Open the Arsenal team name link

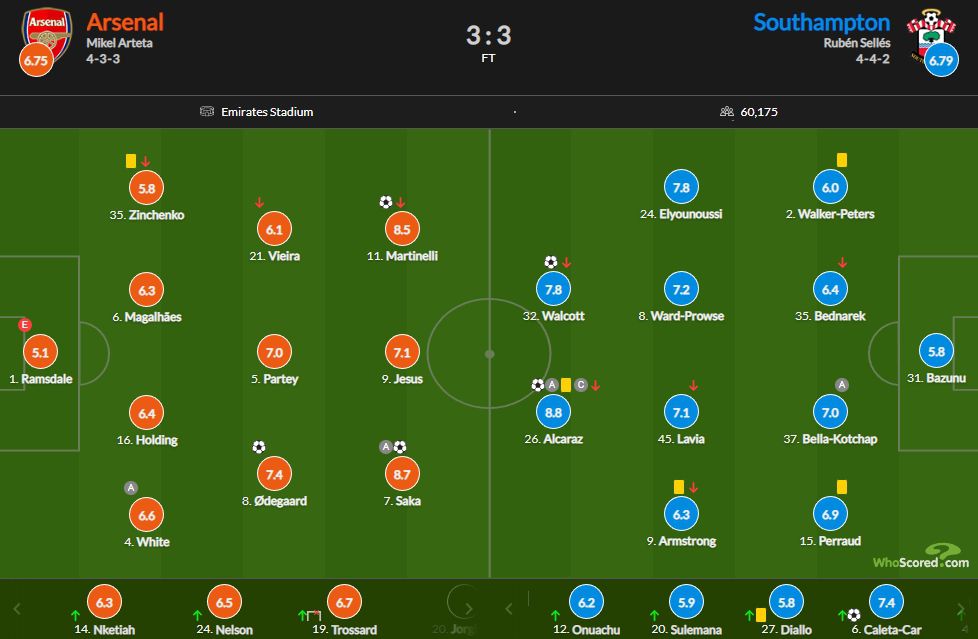point(125,22)
